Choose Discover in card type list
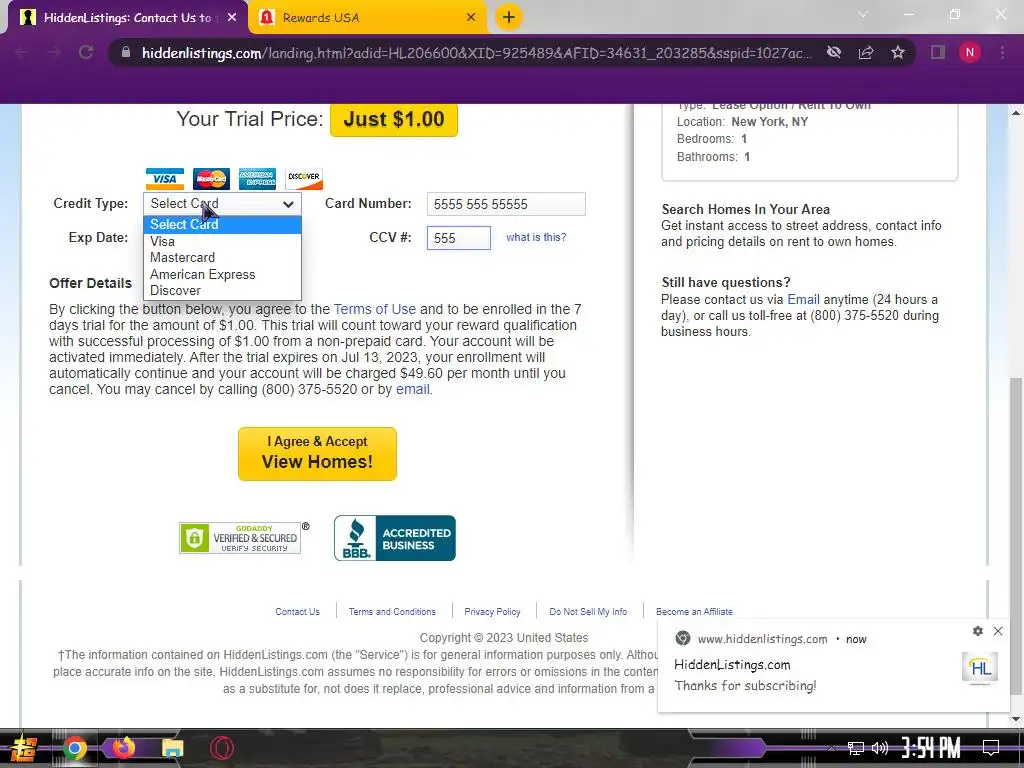The image size is (1024, 768). pyautogui.click(x=222, y=291)
